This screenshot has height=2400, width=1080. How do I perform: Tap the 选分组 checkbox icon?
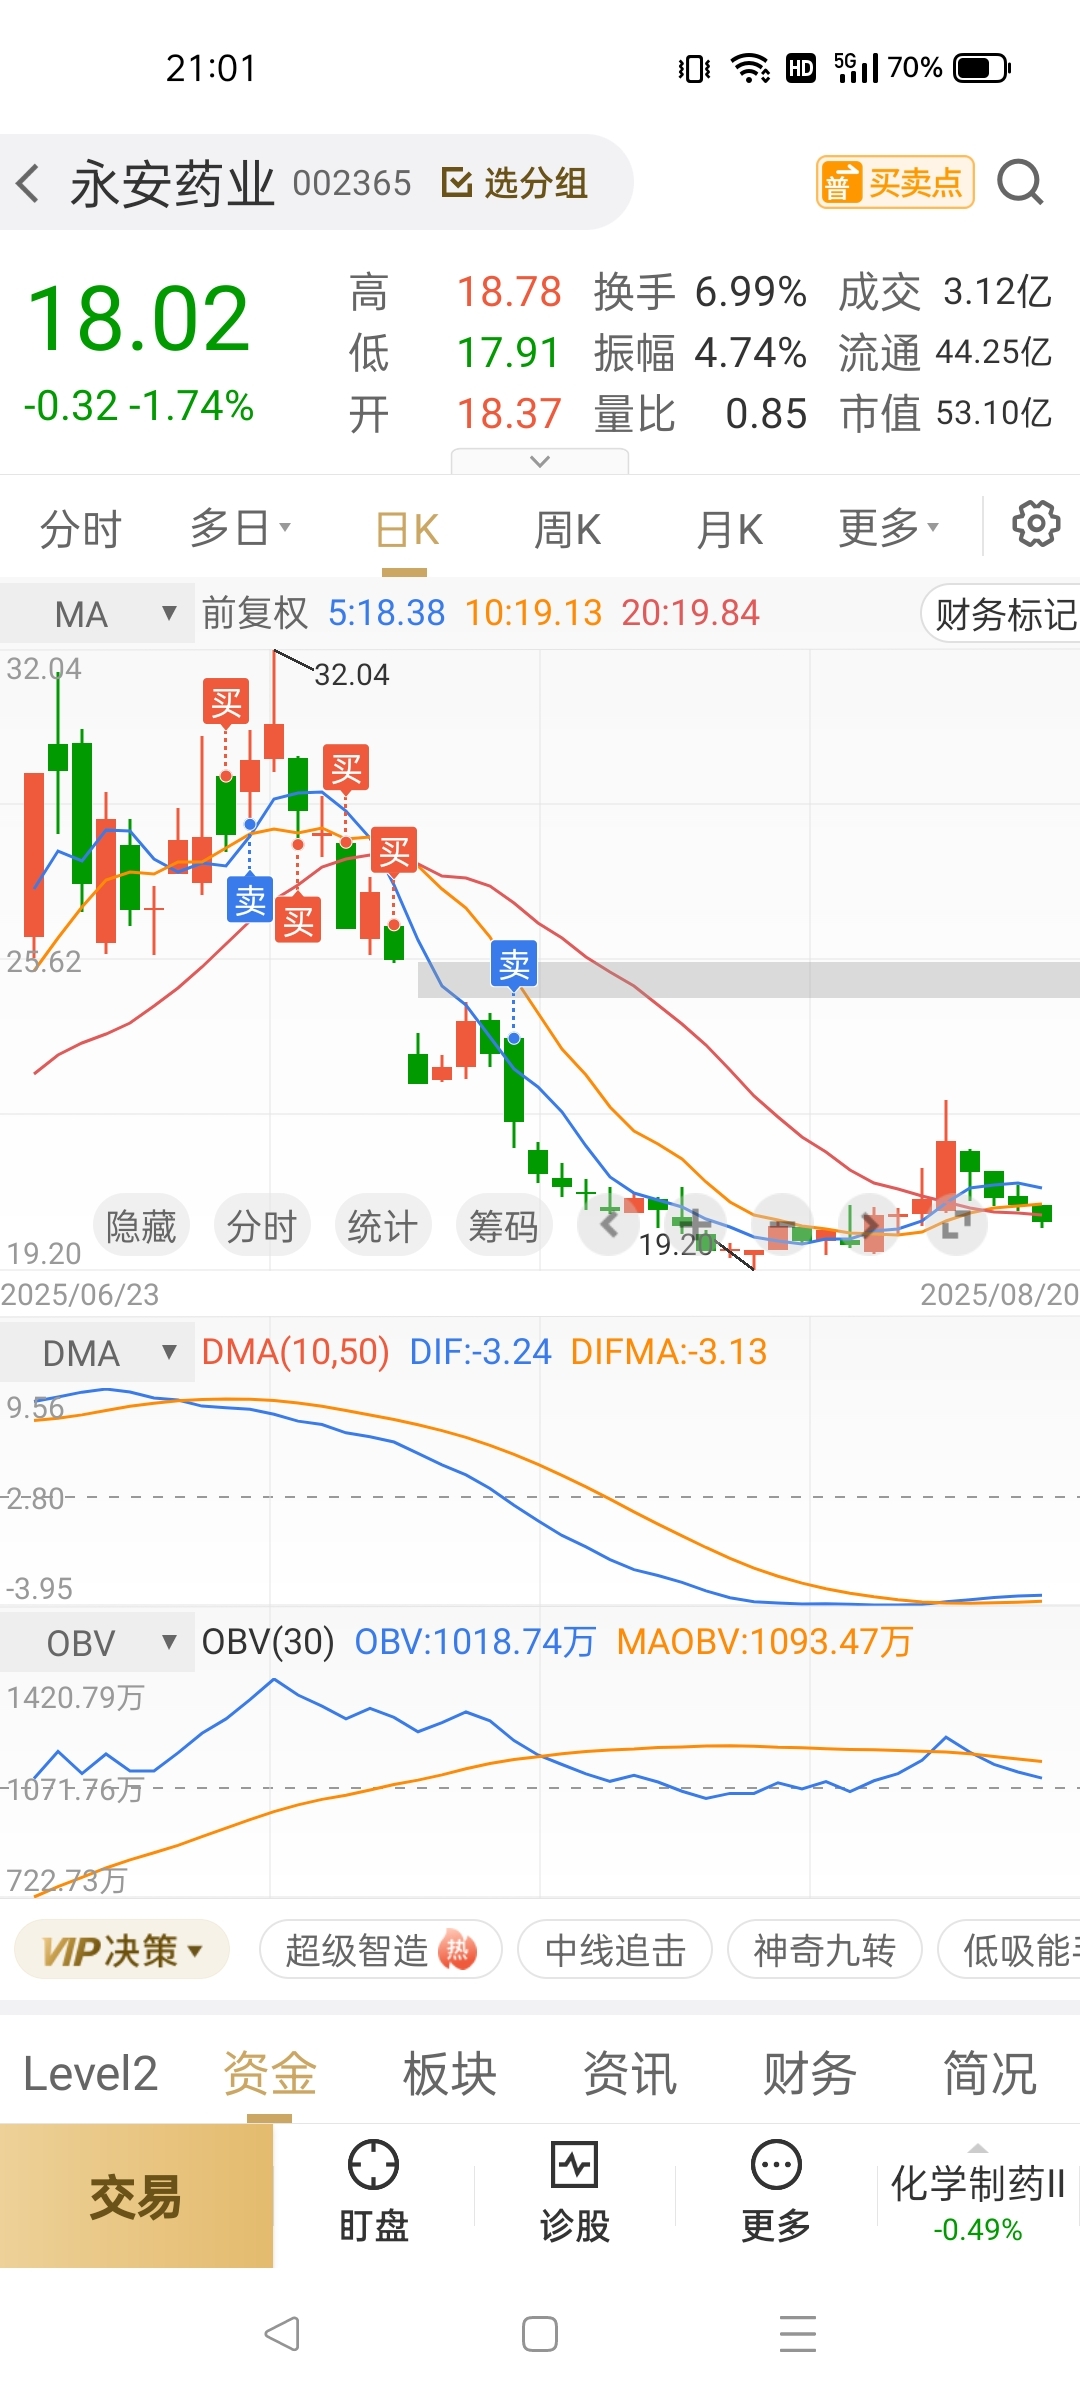tap(456, 183)
